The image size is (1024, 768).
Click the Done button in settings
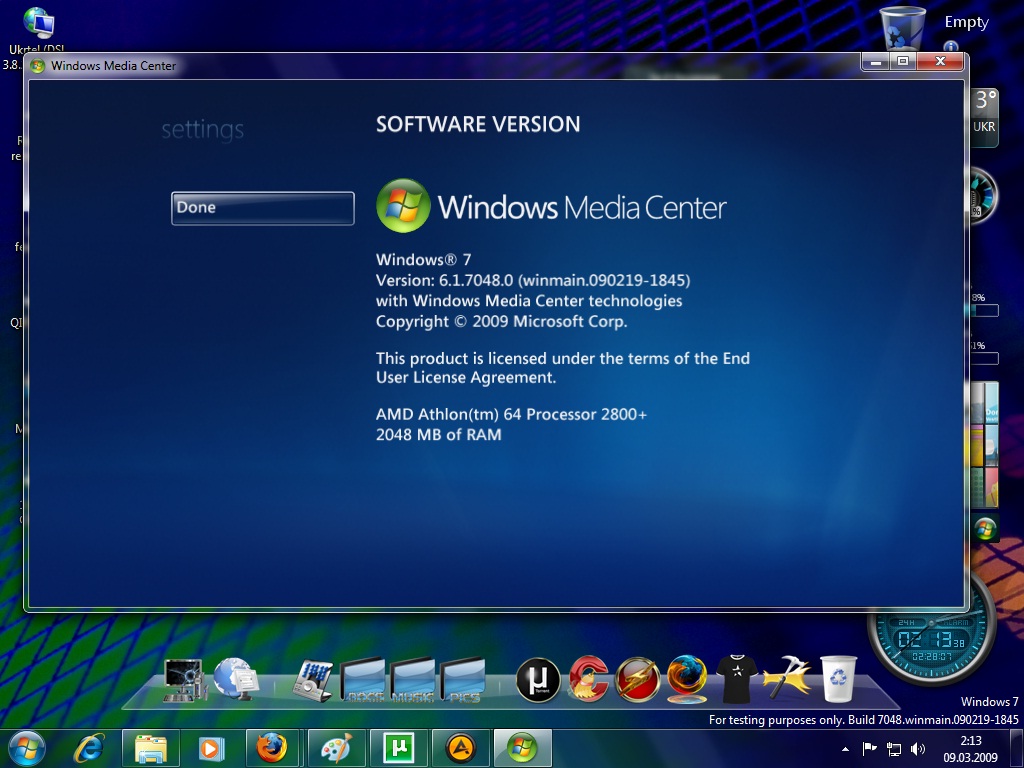(x=263, y=208)
